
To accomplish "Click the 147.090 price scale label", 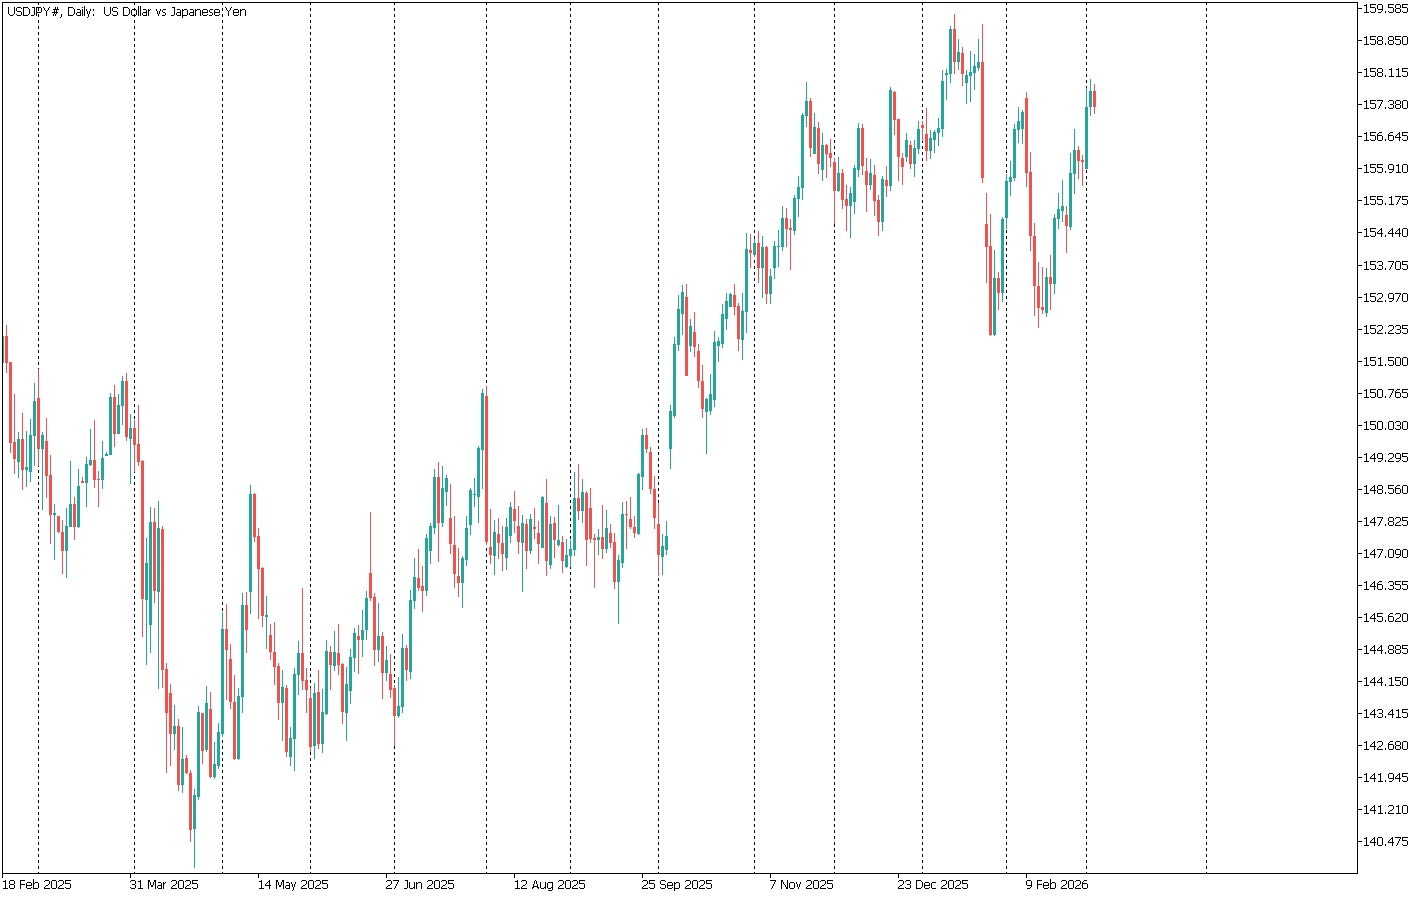I will click(x=1386, y=554).
